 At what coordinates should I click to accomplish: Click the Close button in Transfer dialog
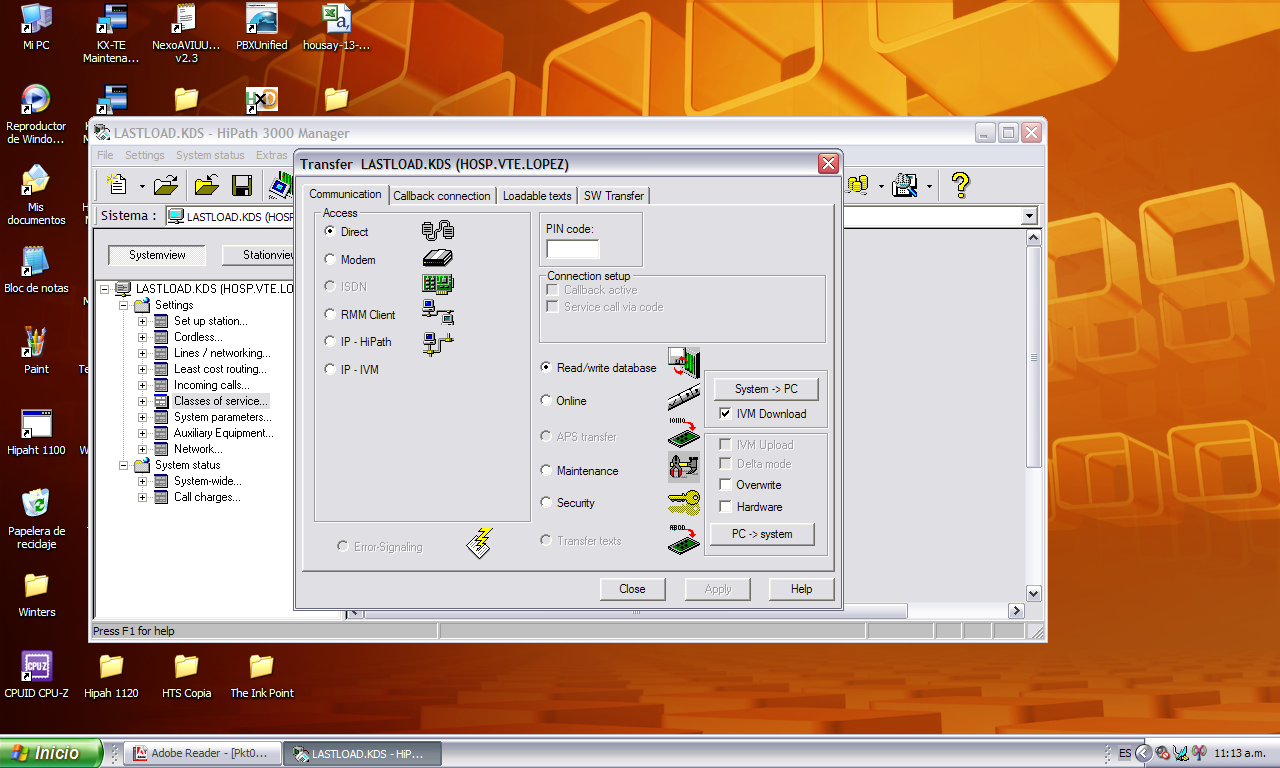click(x=632, y=589)
